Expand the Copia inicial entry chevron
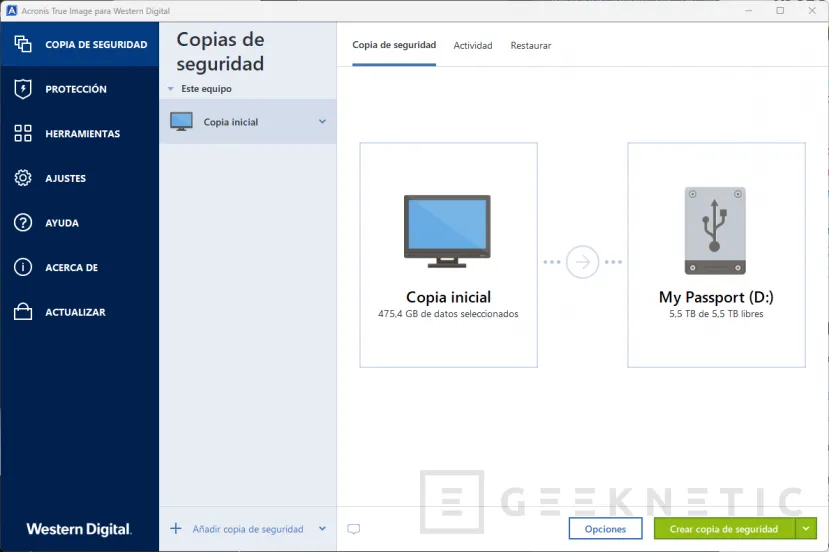The width and height of the screenshot is (829, 552). tap(322, 122)
